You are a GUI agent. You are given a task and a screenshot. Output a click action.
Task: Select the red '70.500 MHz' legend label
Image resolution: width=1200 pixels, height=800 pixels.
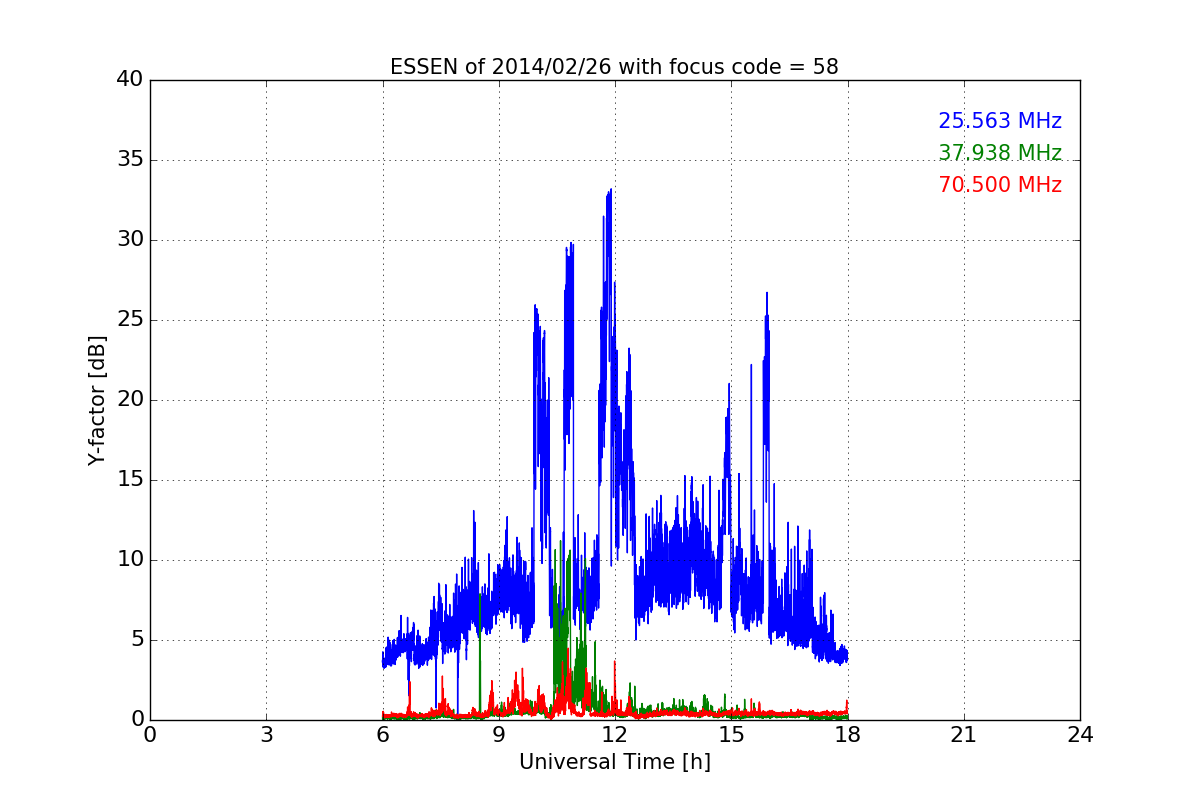1000,185
